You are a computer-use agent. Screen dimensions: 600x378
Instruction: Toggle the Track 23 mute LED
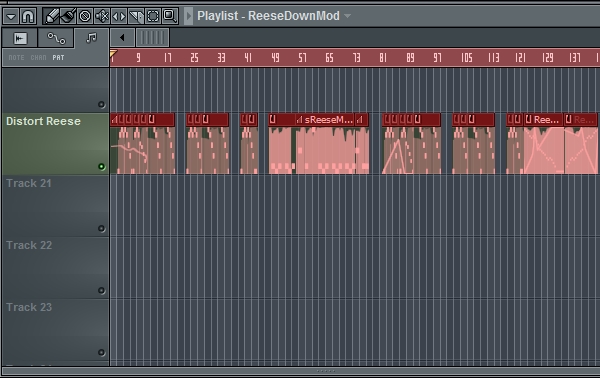[101, 352]
